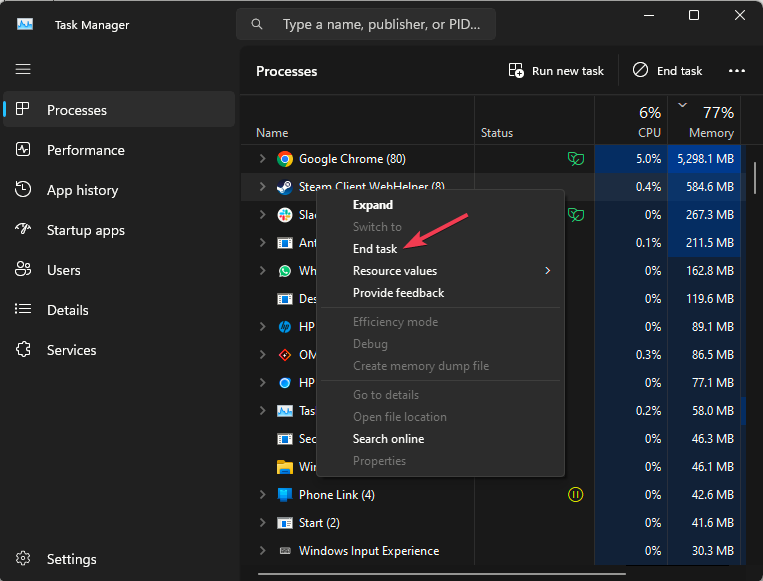This screenshot has height=581, width=763.
Task: Choose Resource values in the context menu
Action: click(440, 271)
